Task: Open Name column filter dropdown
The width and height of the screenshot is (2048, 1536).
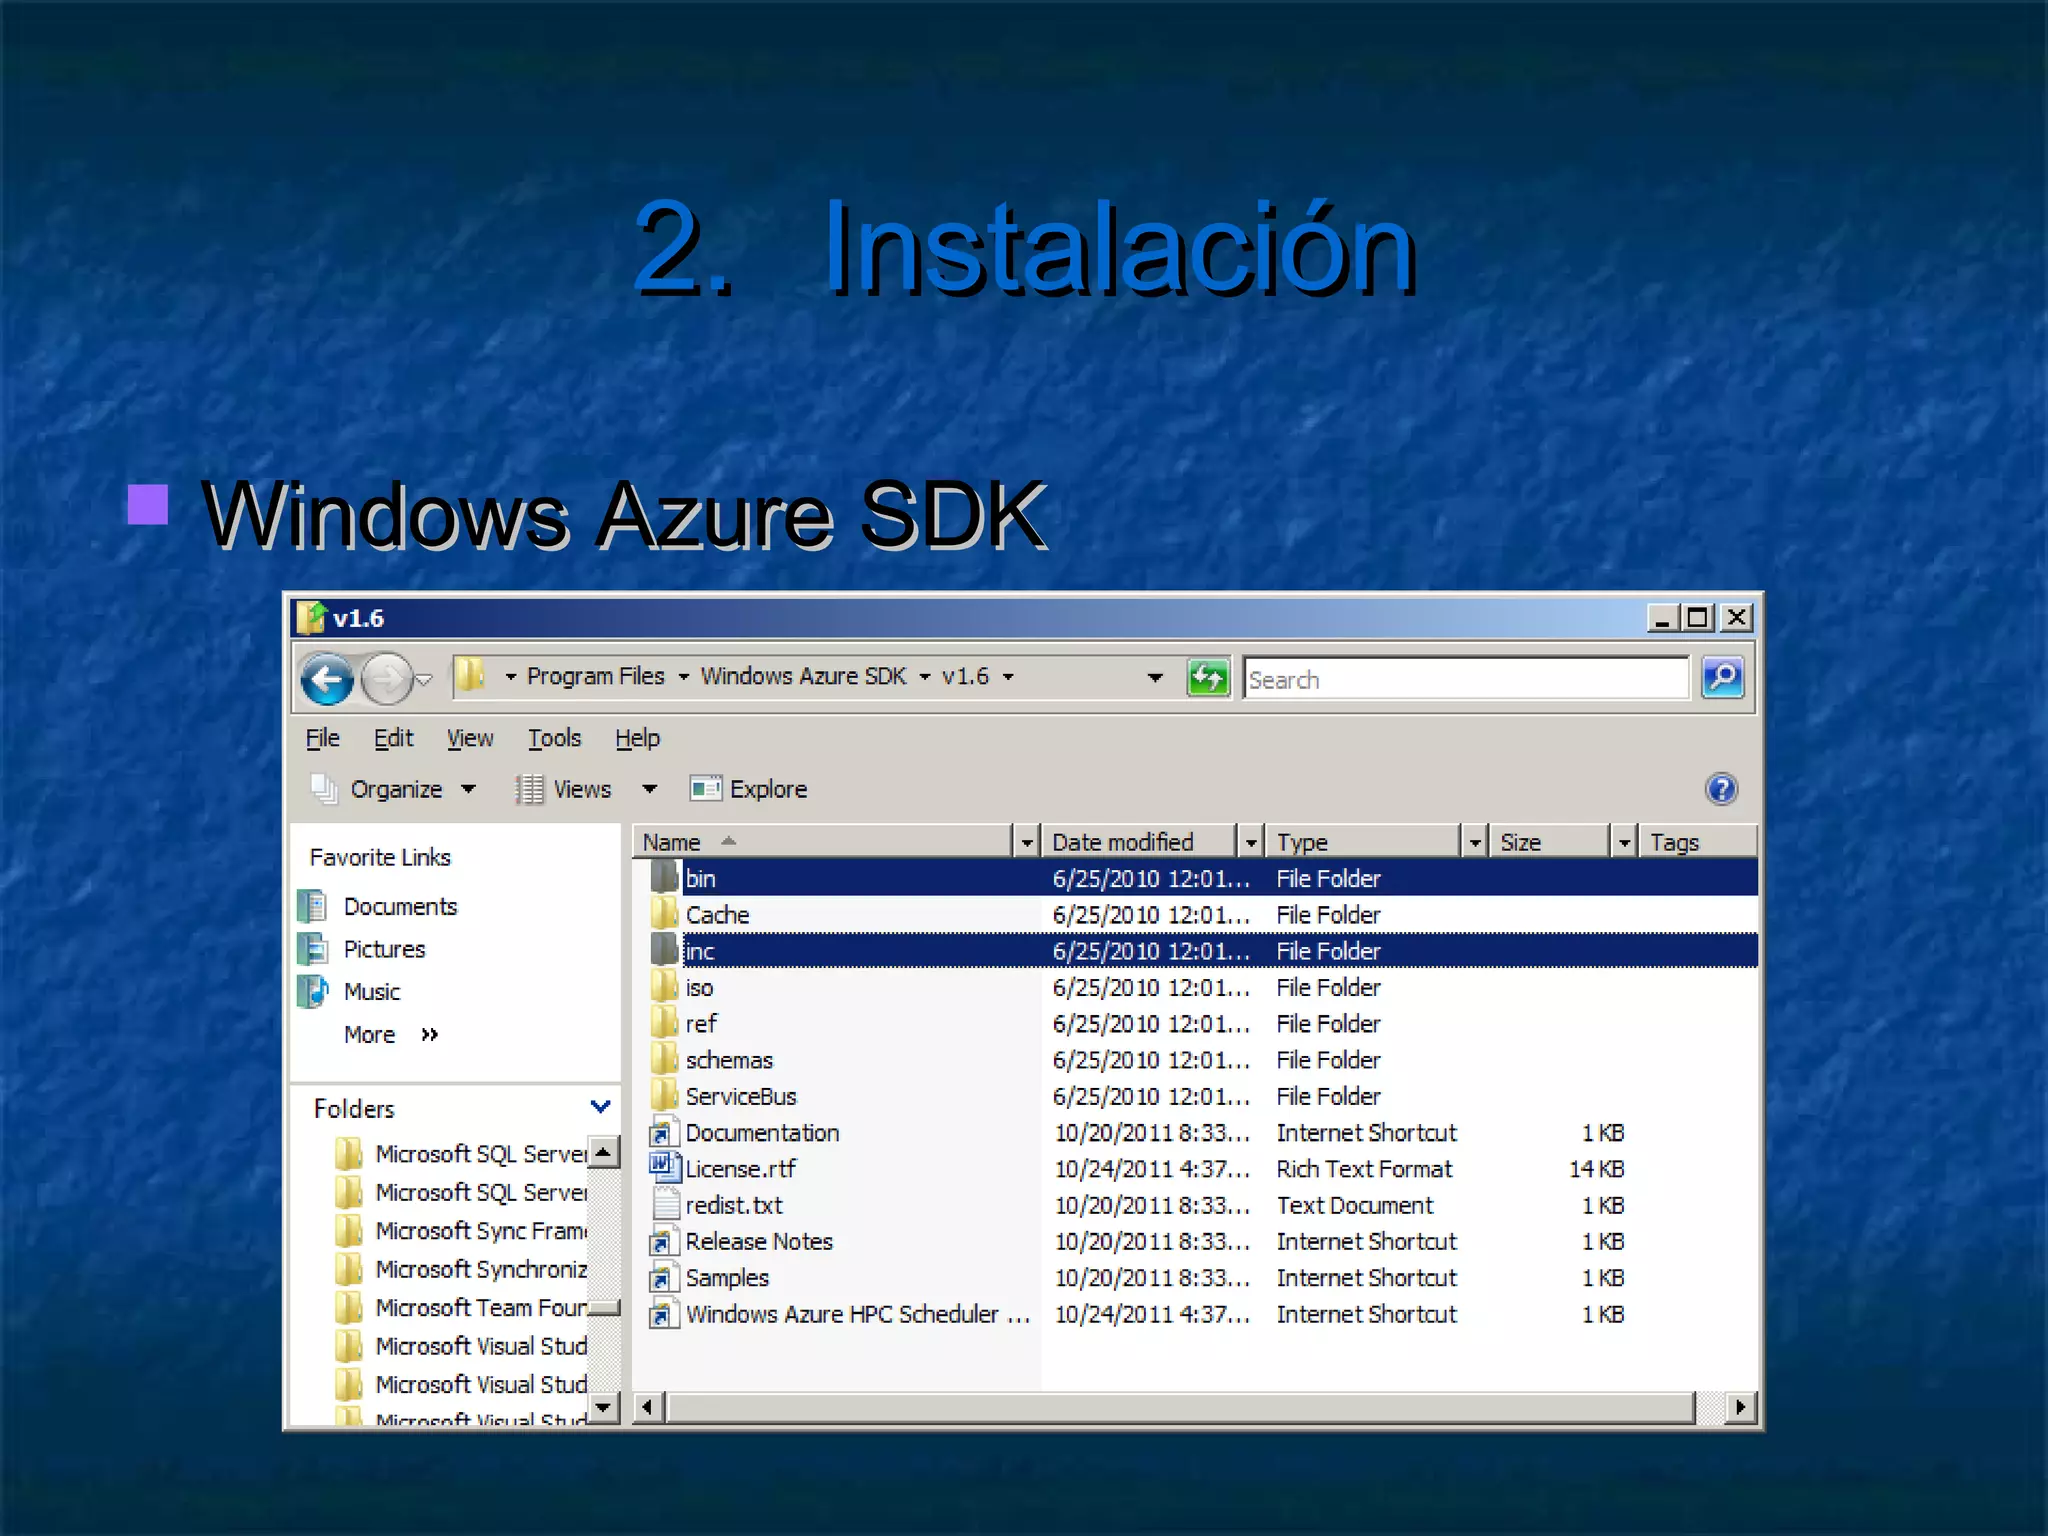Action: point(1026,843)
